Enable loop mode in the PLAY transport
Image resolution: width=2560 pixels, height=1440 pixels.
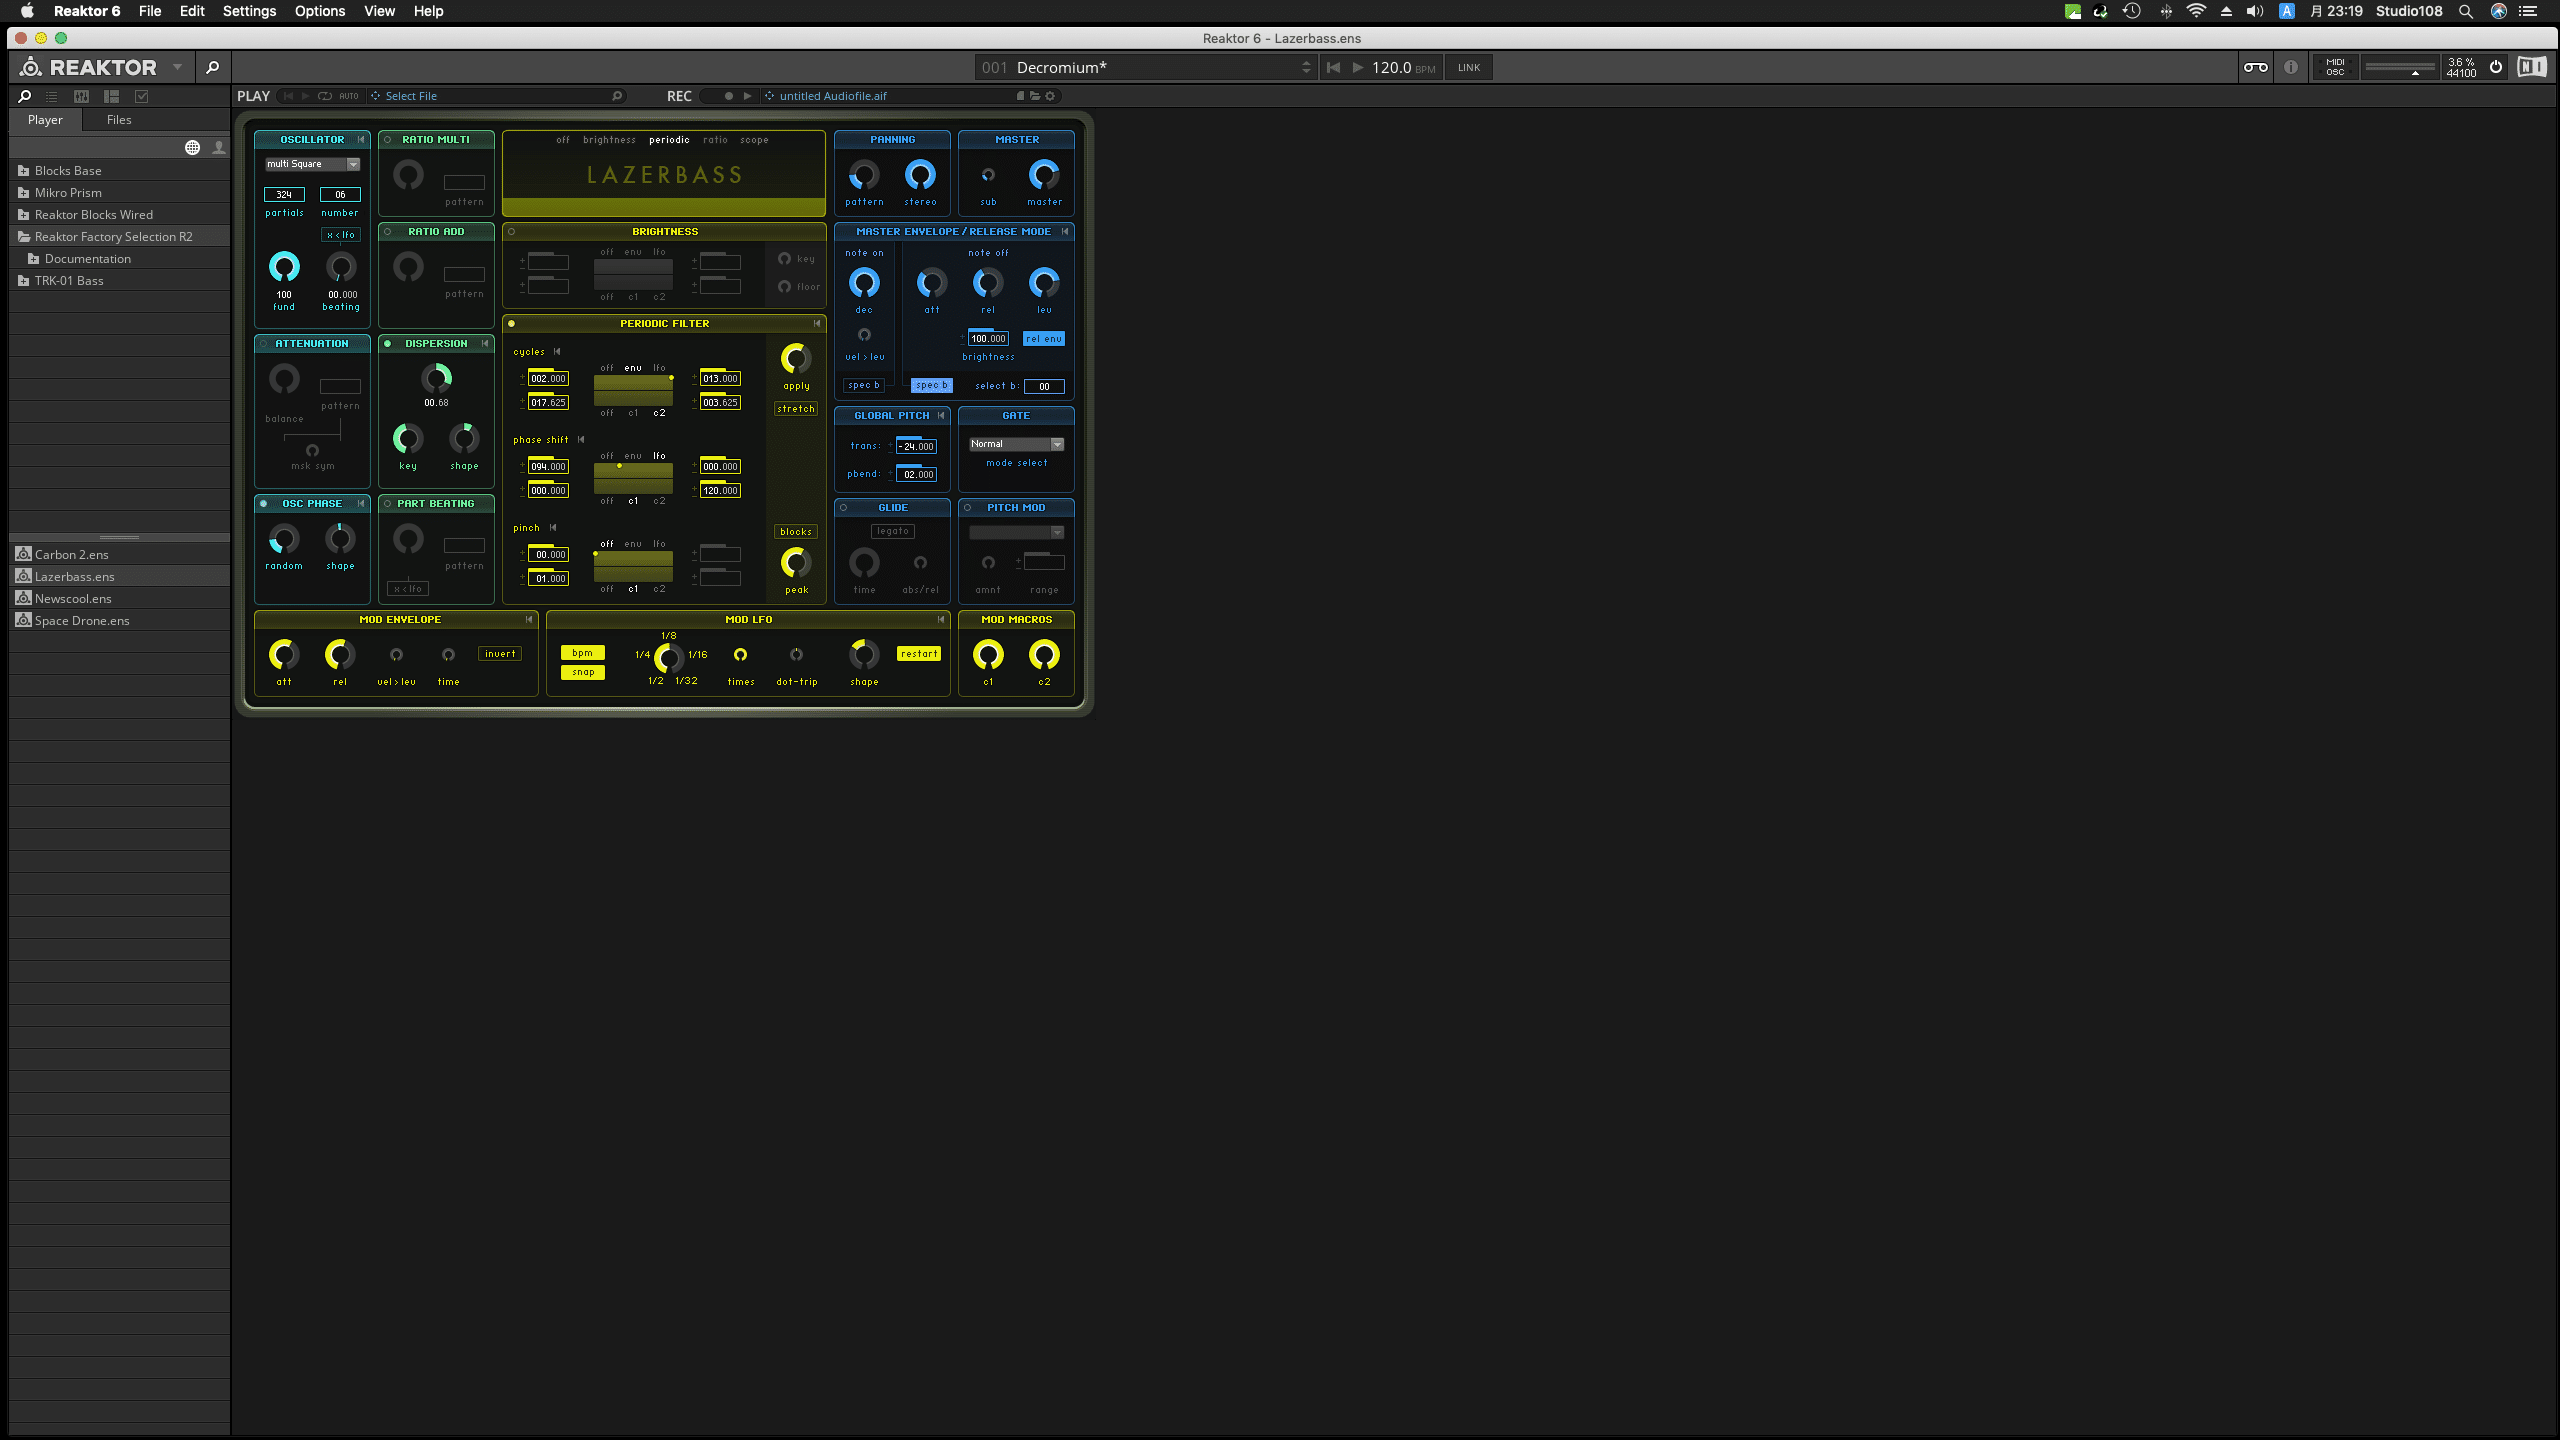coord(324,96)
